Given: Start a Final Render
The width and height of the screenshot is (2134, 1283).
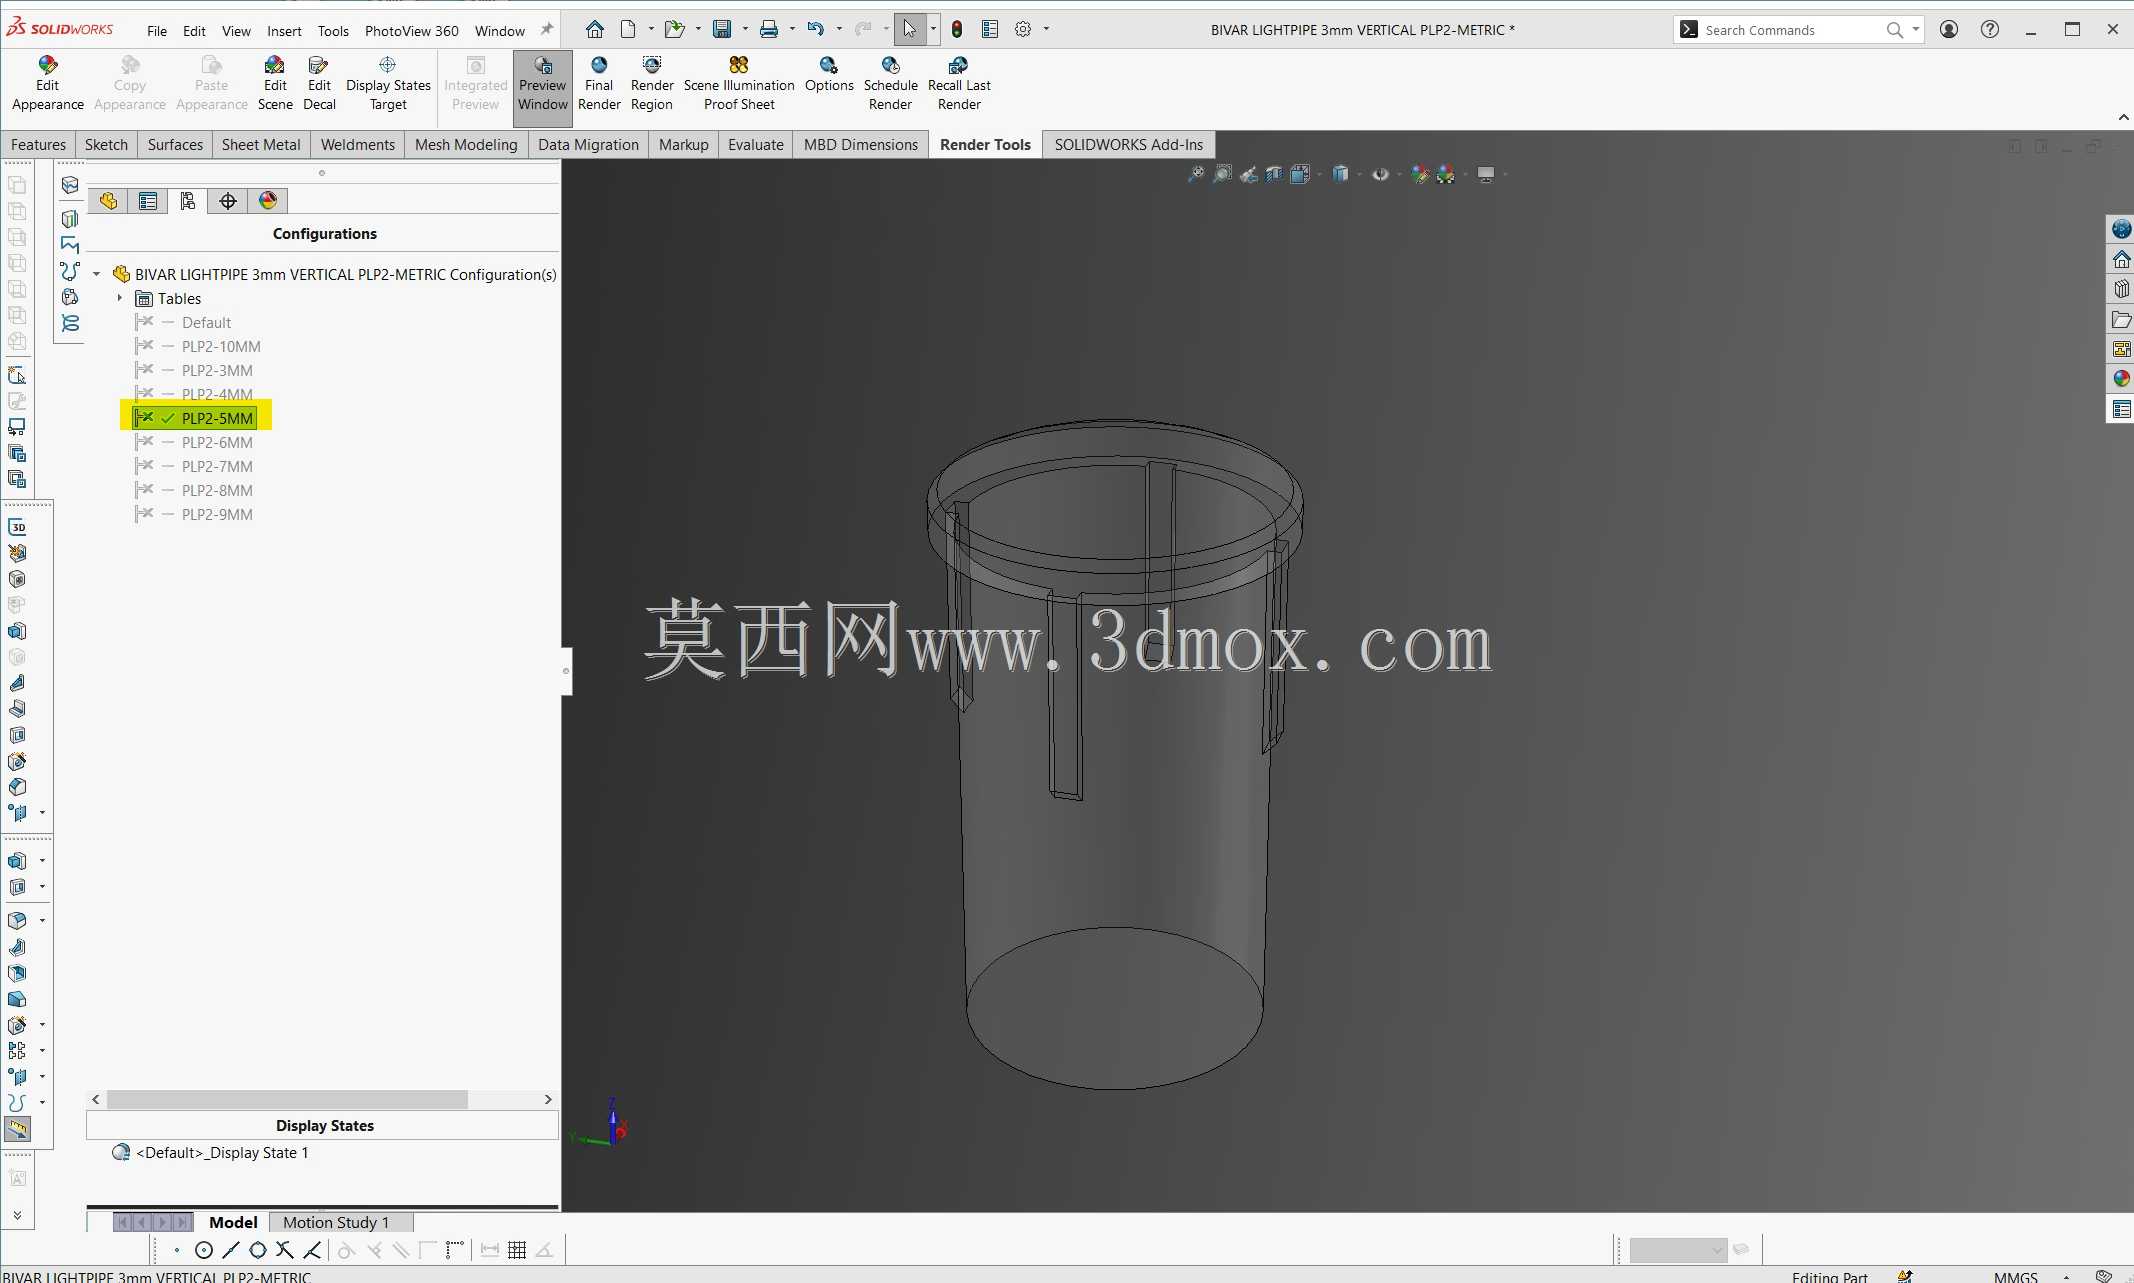Looking at the screenshot, I should (599, 85).
